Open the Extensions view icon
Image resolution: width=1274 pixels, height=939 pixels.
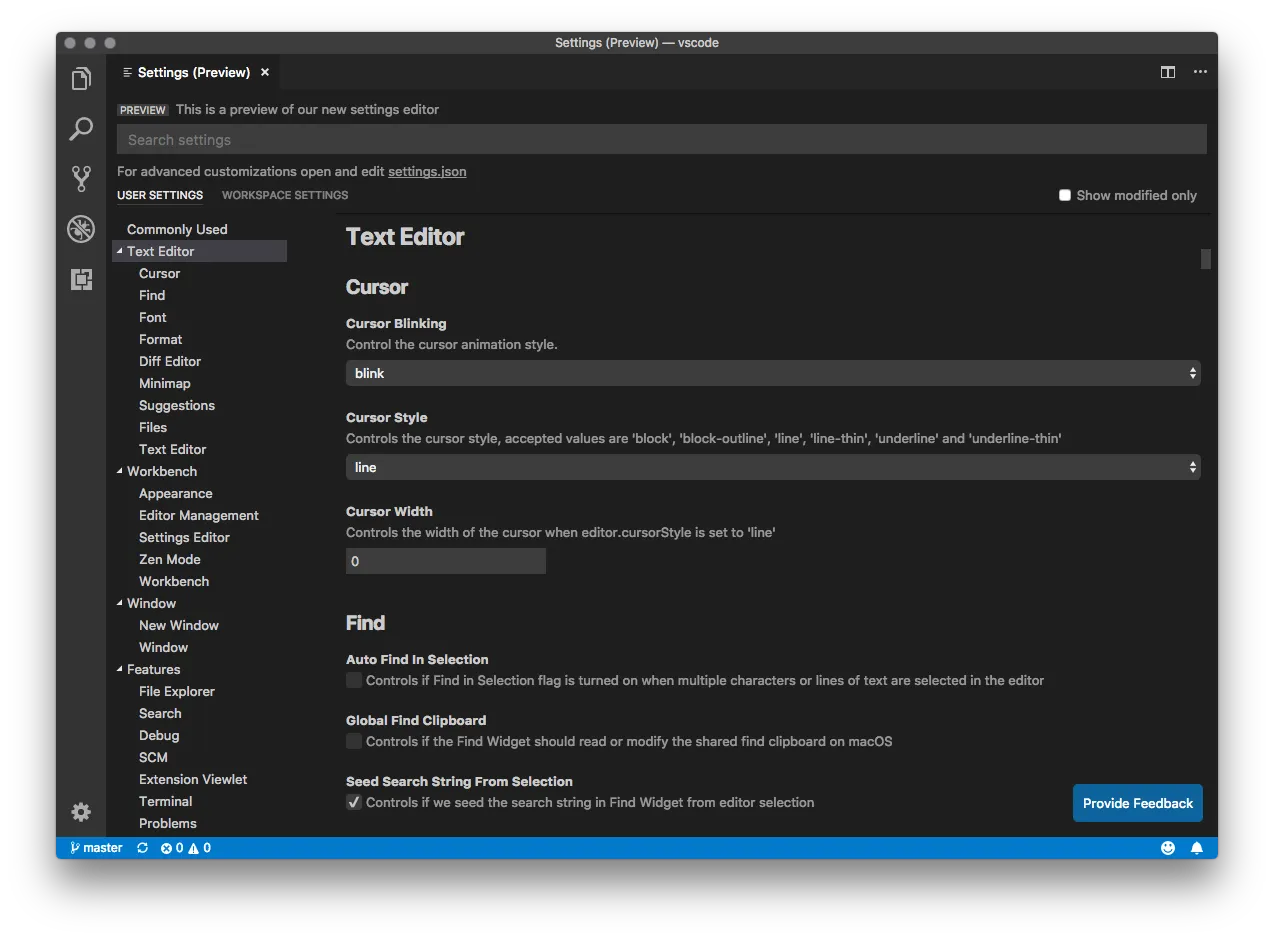pos(81,280)
